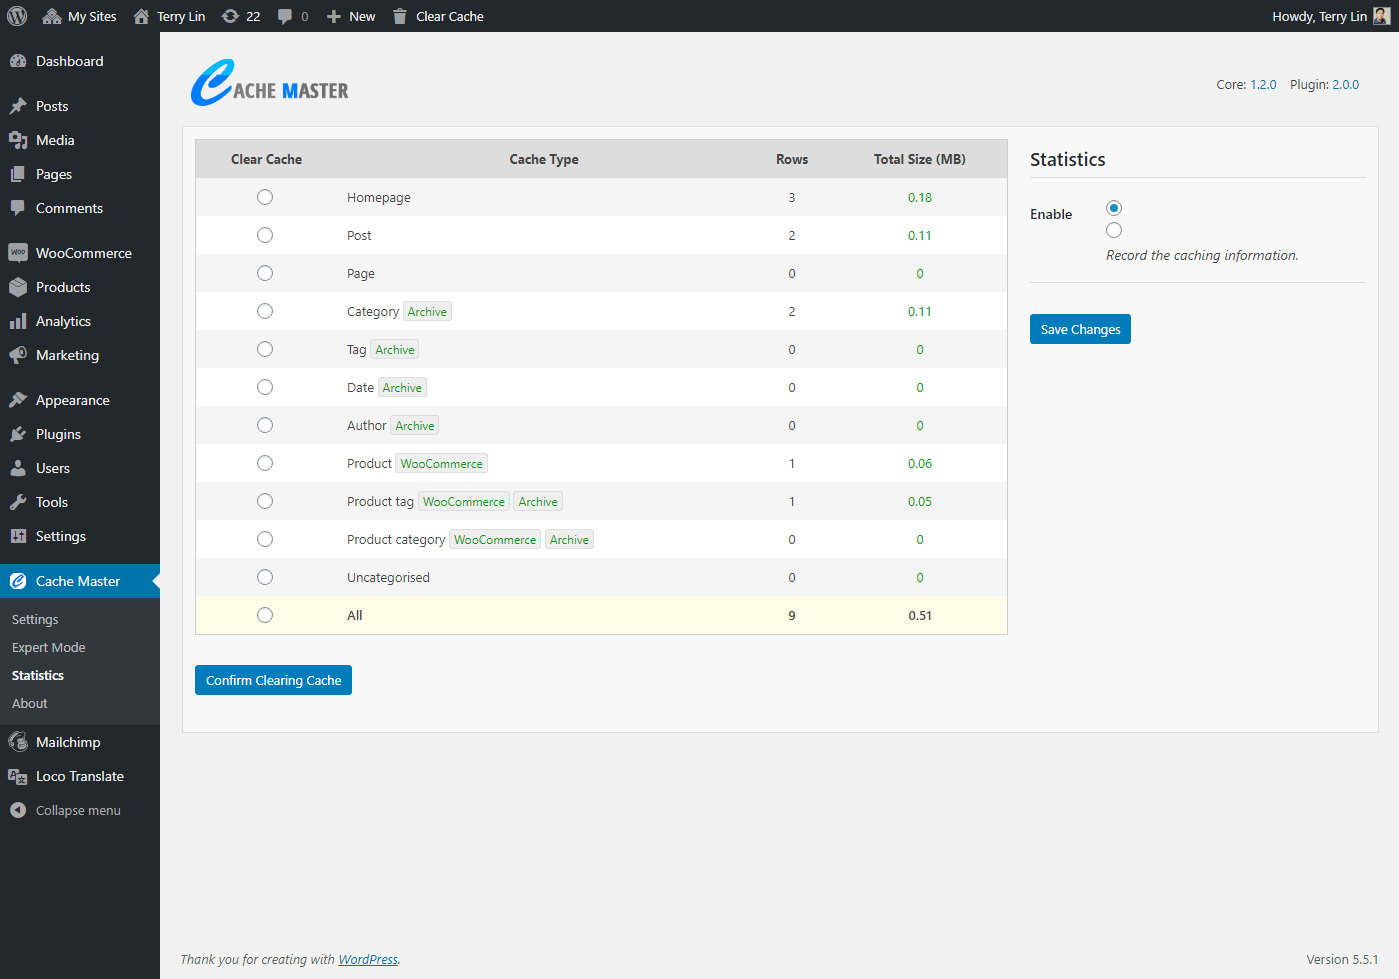Select the Tag Archive radio button
This screenshot has height=979, width=1399.
(265, 349)
